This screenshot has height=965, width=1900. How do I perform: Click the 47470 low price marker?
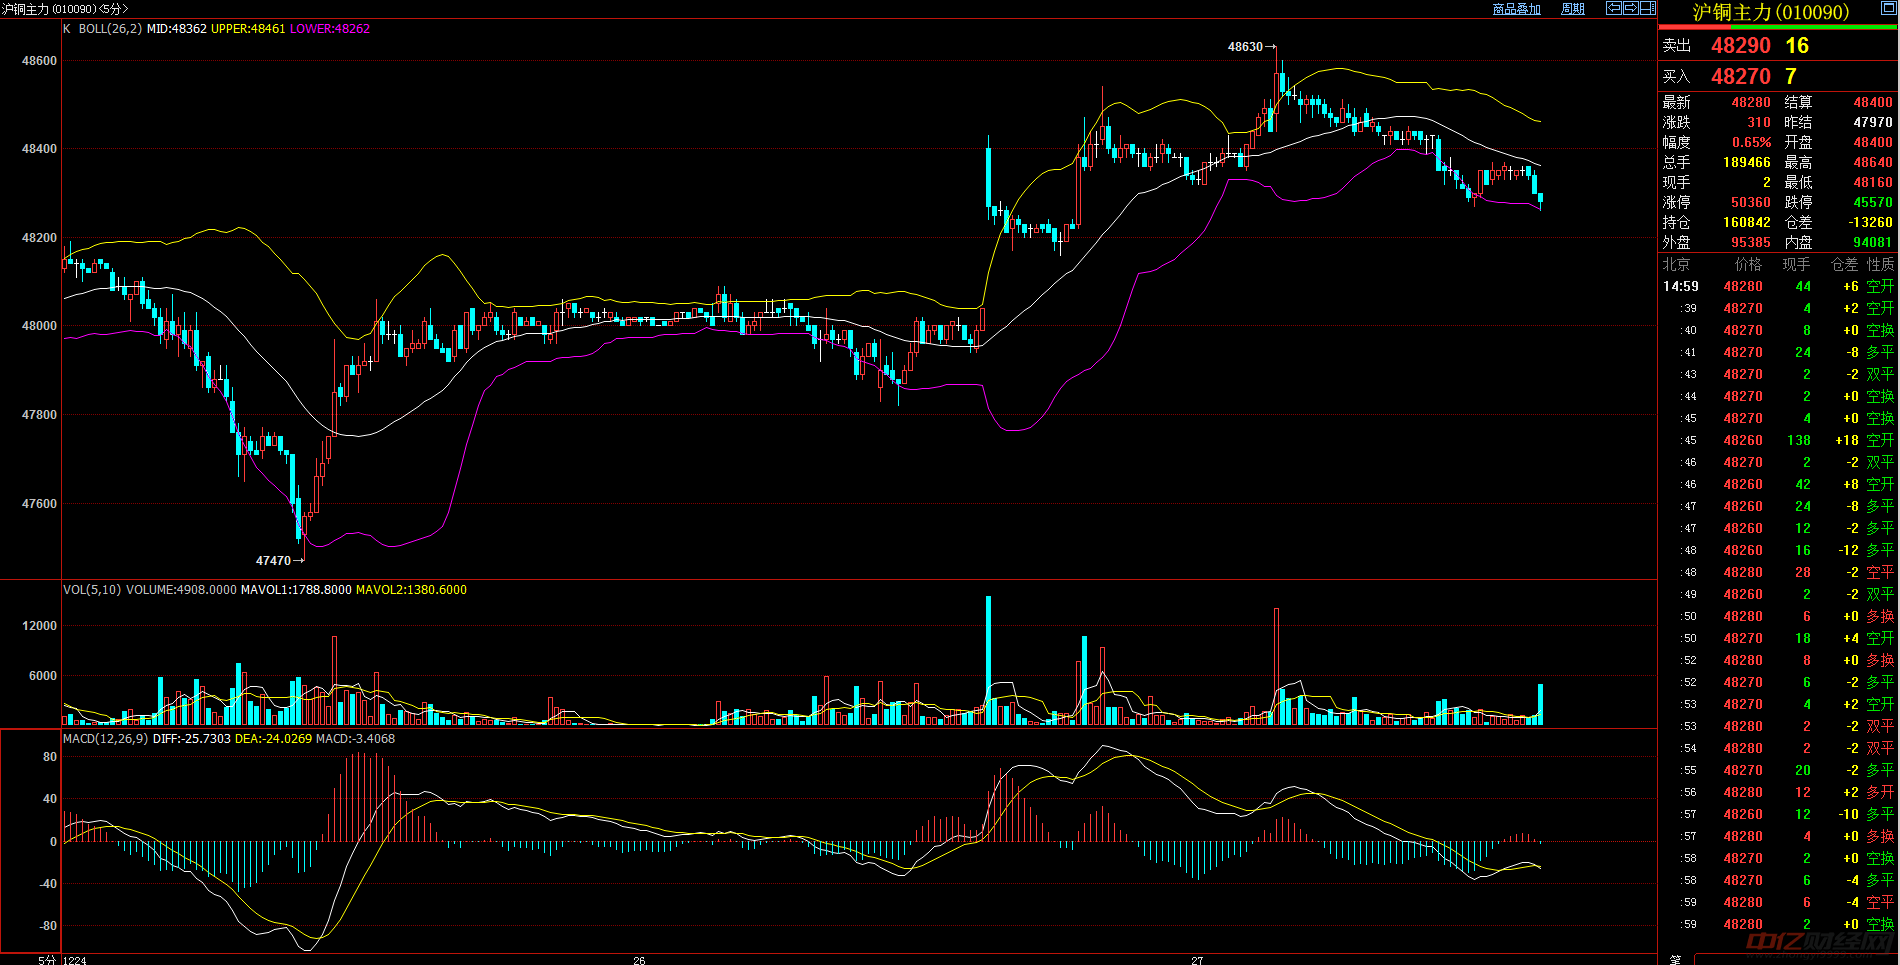(273, 561)
